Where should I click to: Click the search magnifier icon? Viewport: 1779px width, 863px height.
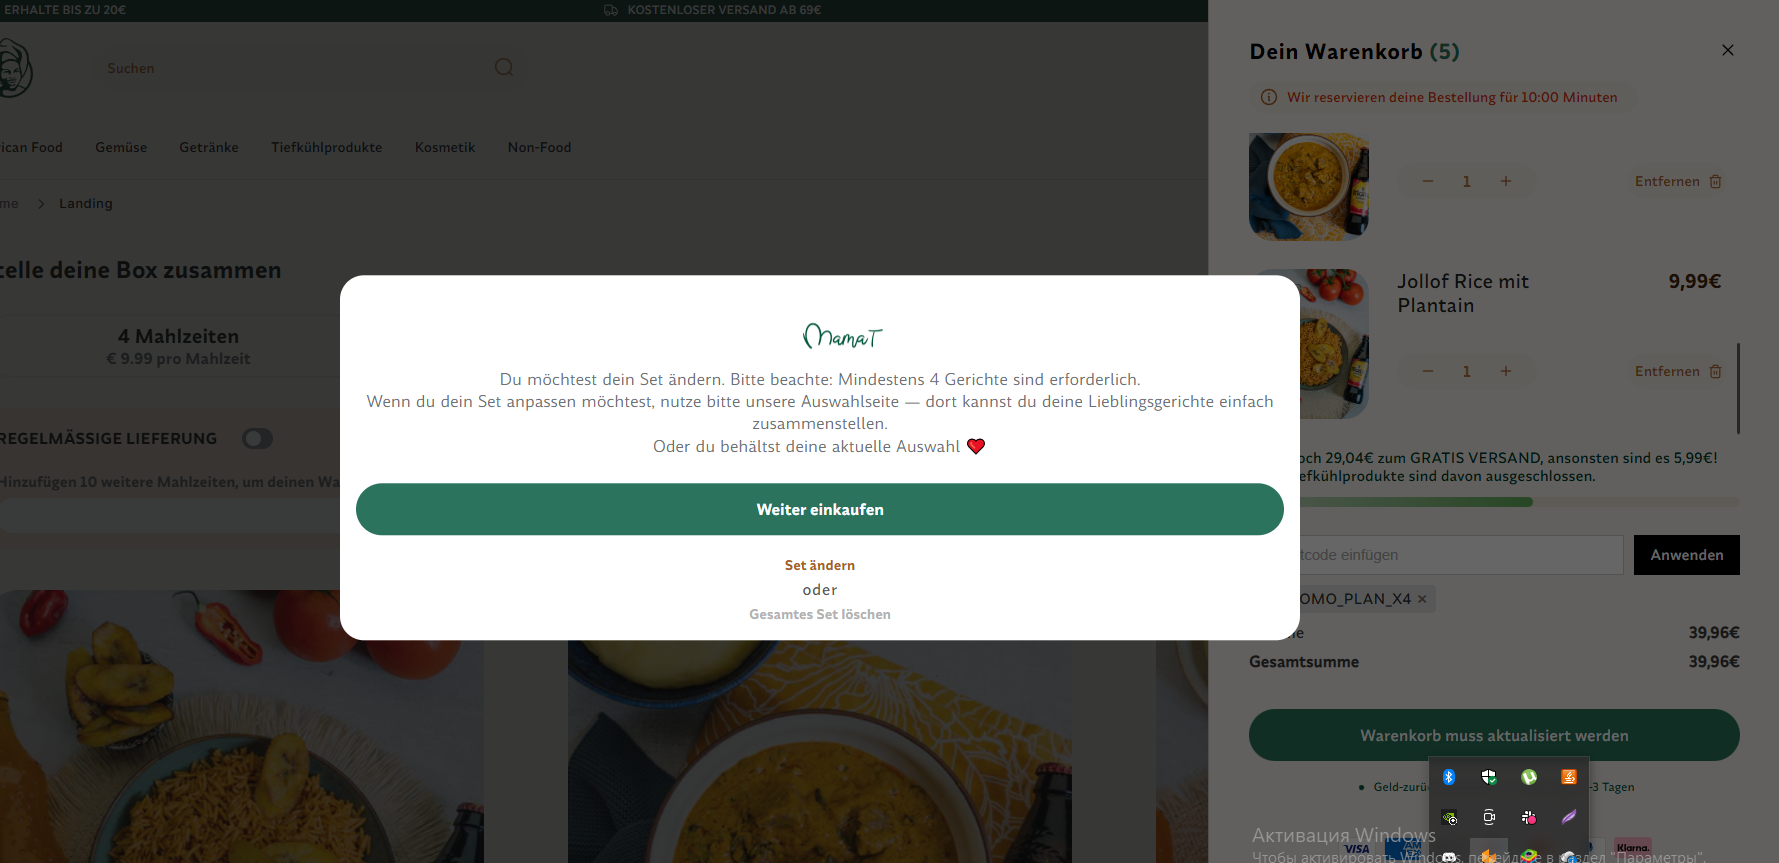pyautogui.click(x=504, y=67)
